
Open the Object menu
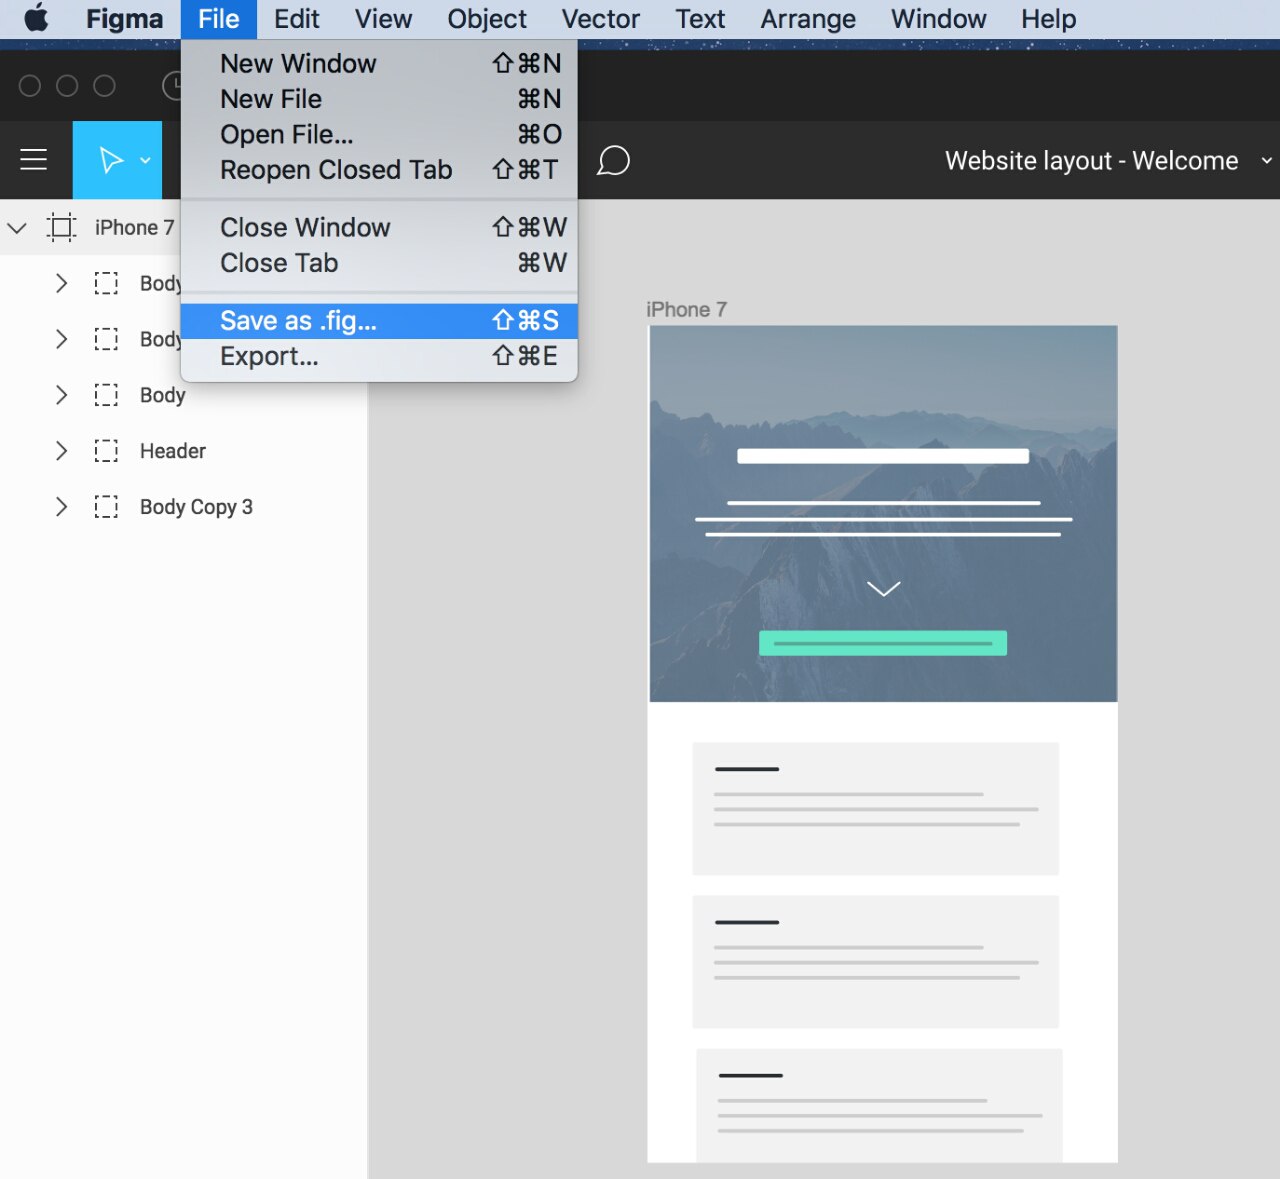coord(487,19)
